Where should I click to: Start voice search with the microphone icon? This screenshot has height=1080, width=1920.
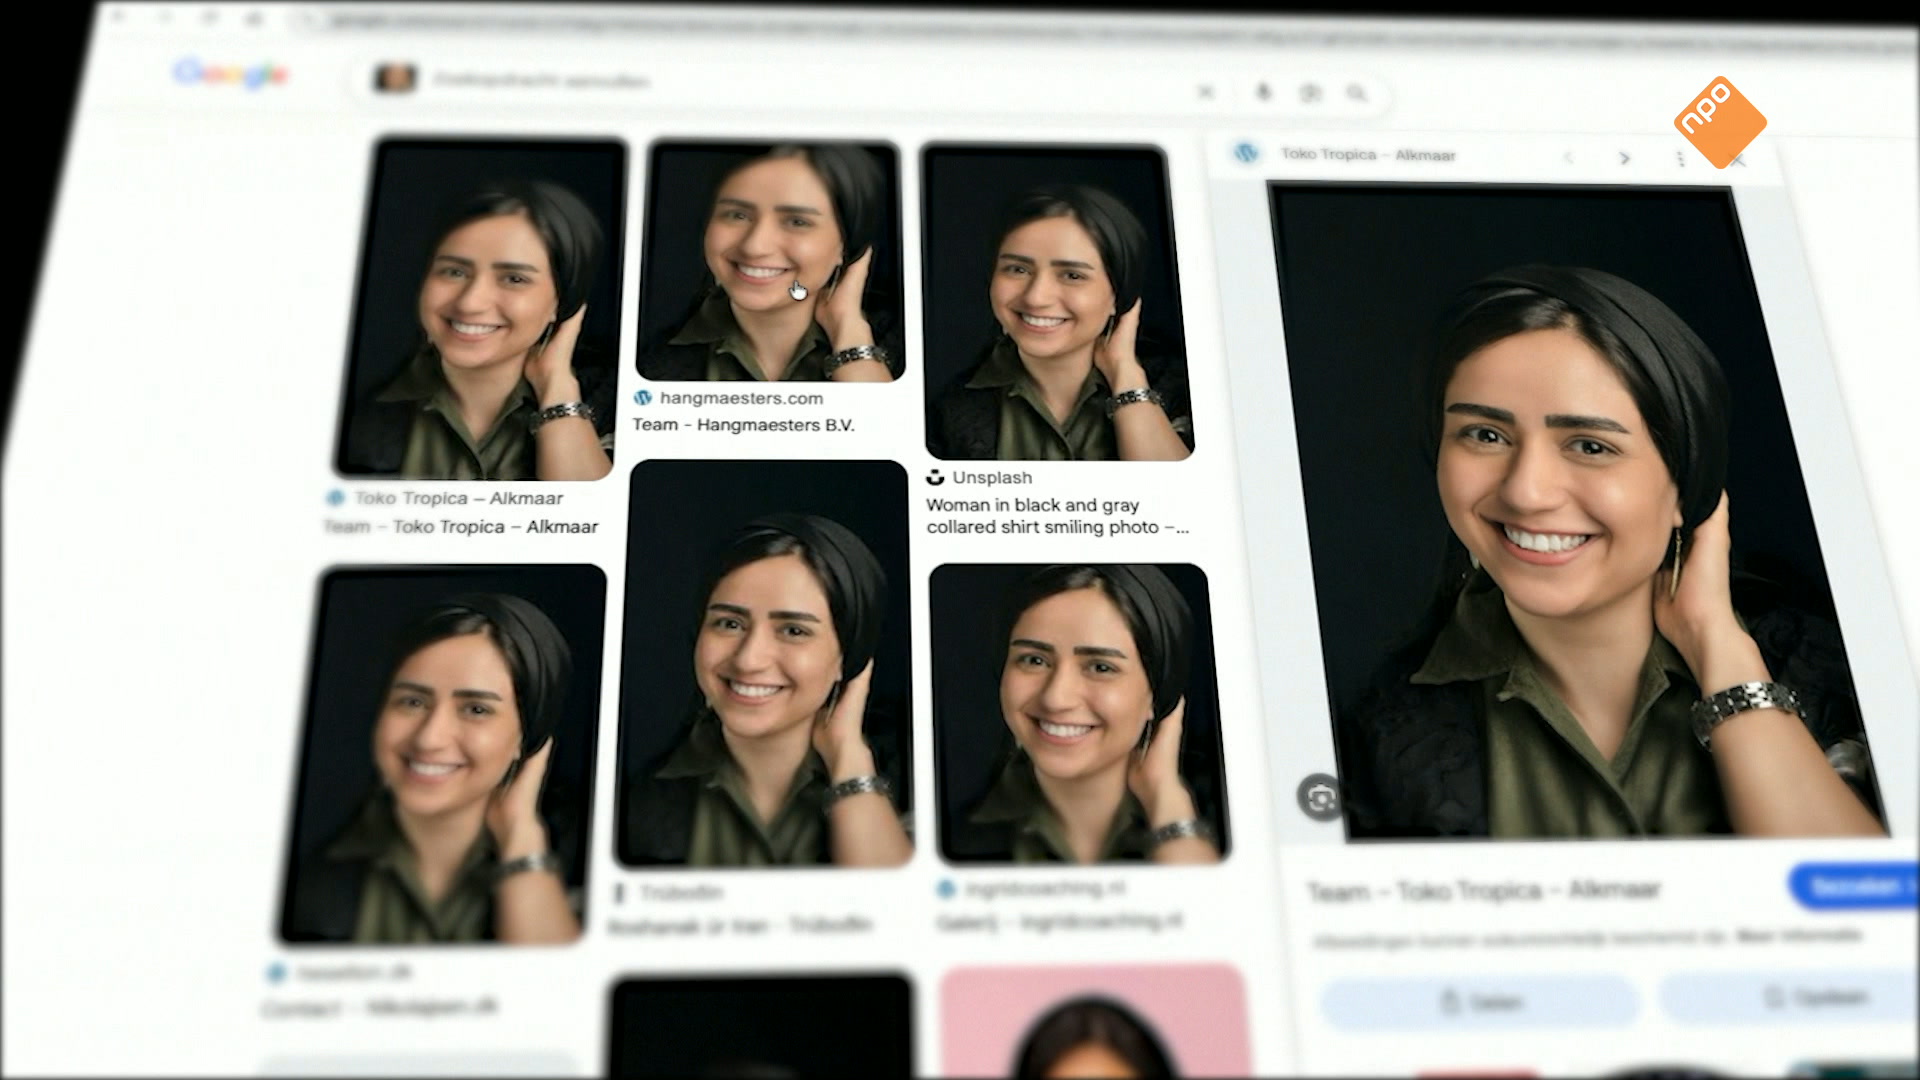click(x=1263, y=92)
